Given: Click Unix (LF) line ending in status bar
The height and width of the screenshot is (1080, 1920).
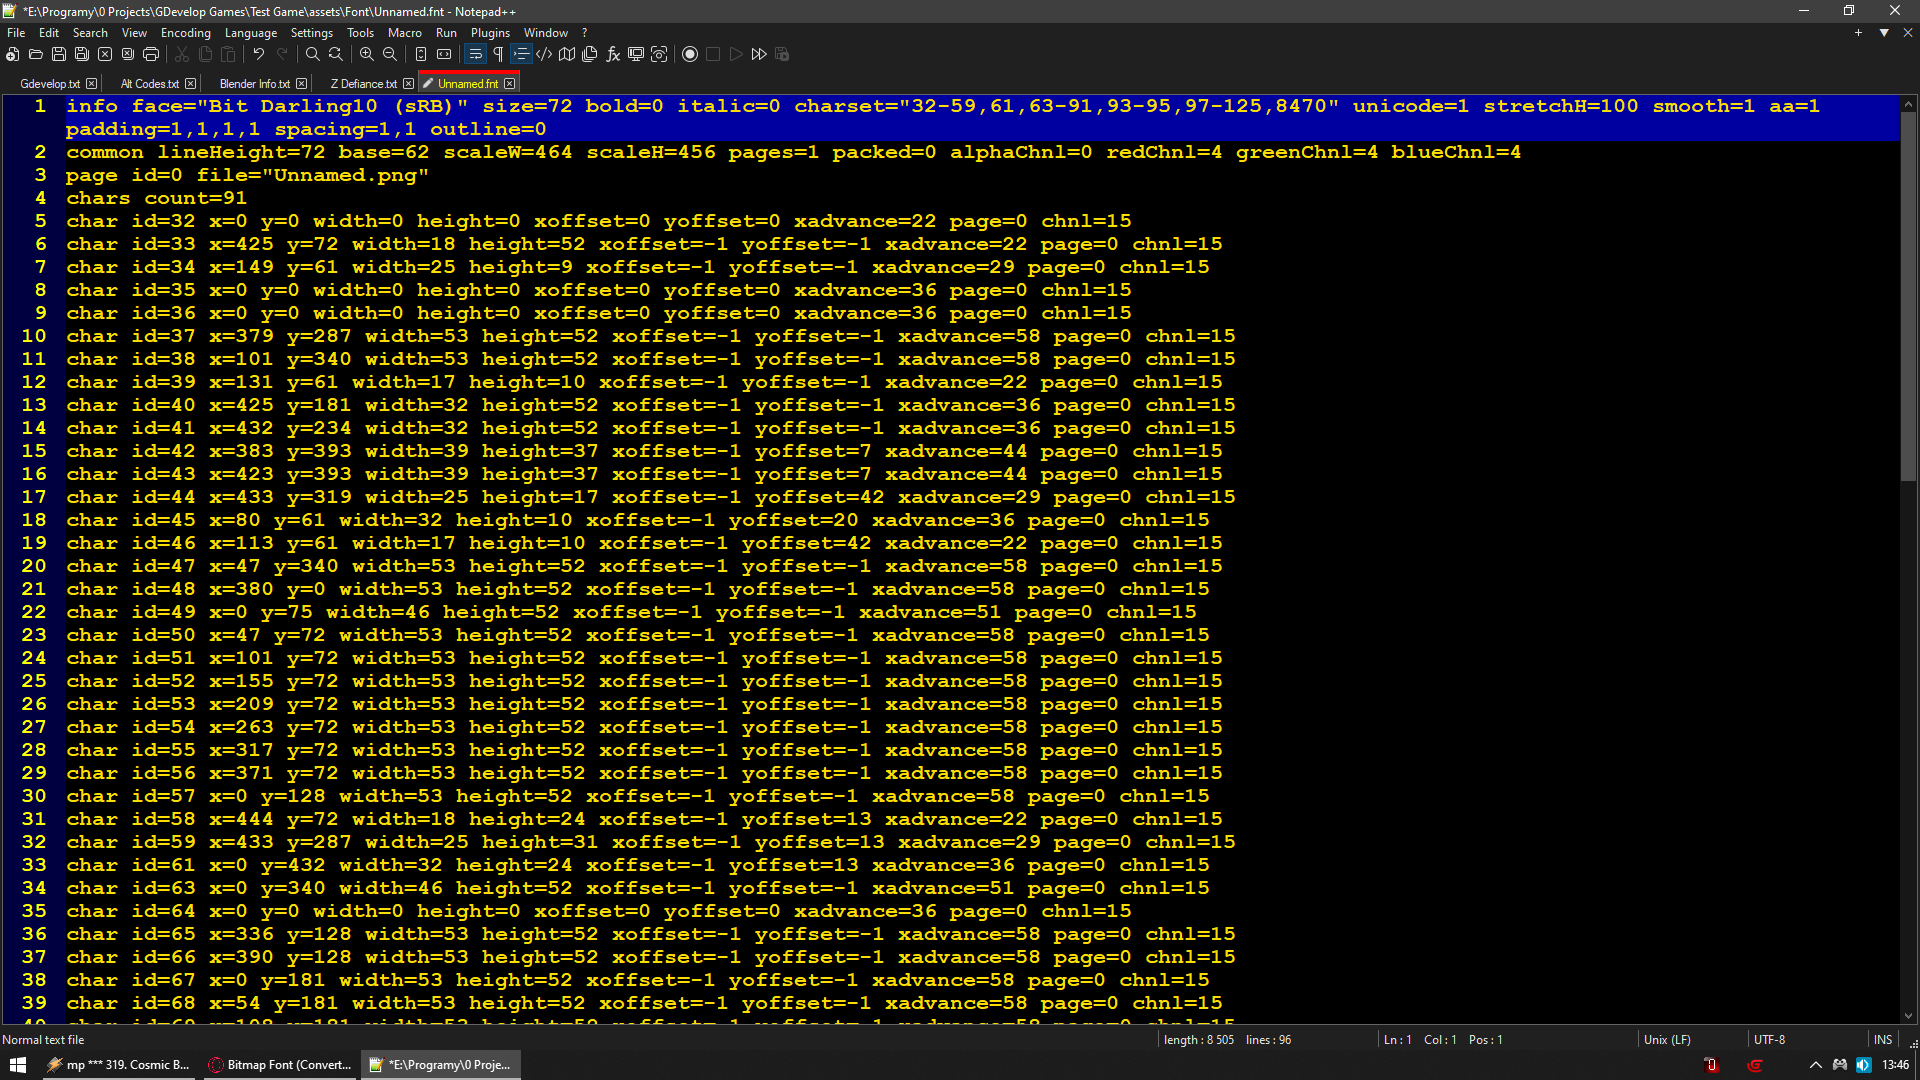Looking at the screenshot, I should 1667,1040.
